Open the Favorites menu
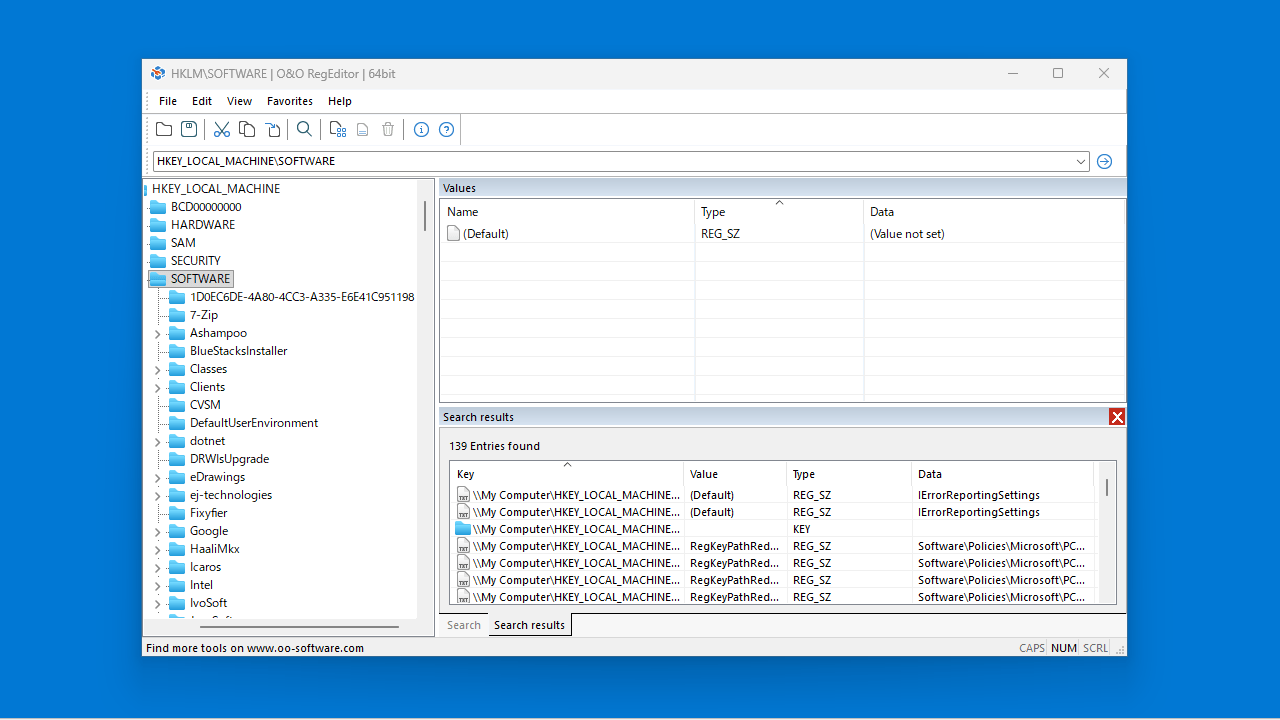 [x=290, y=101]
